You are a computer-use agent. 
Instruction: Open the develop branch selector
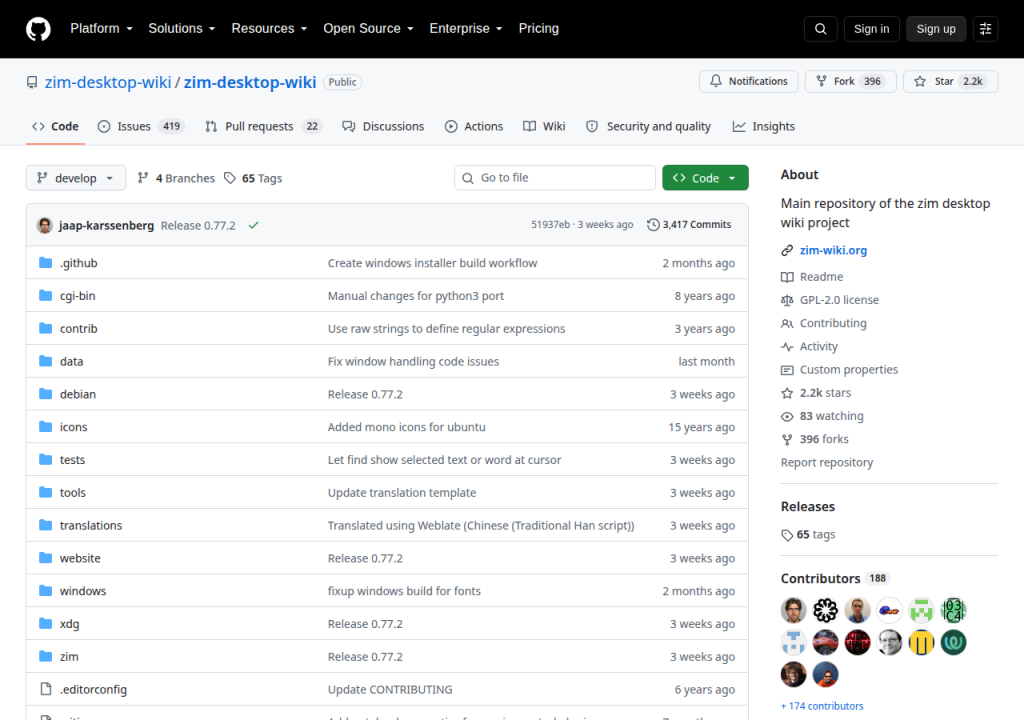click(76, 178)
